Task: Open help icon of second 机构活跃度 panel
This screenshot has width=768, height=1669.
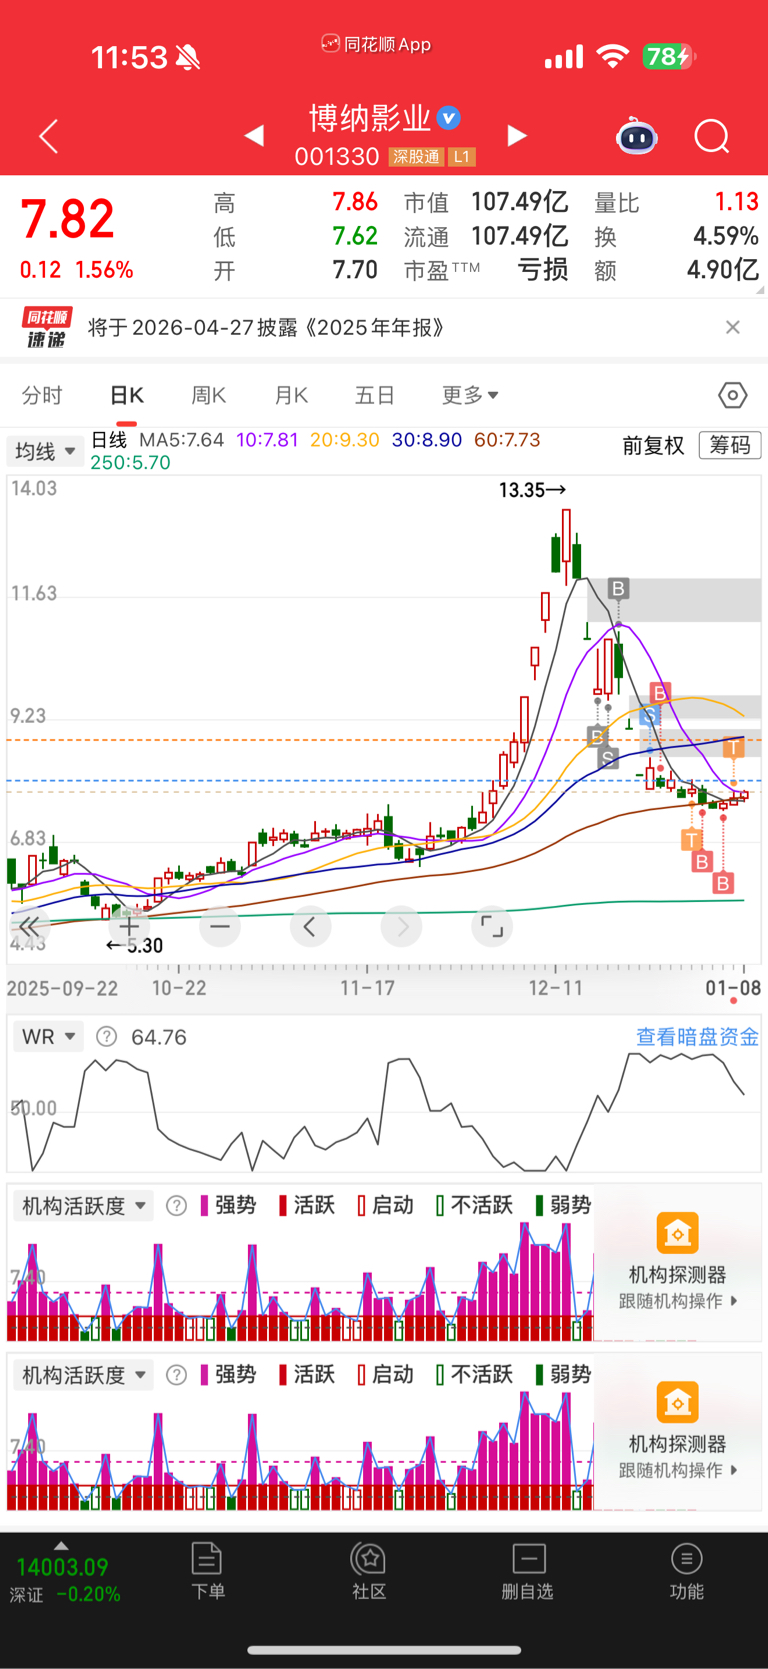Action: coord(176,1375)
